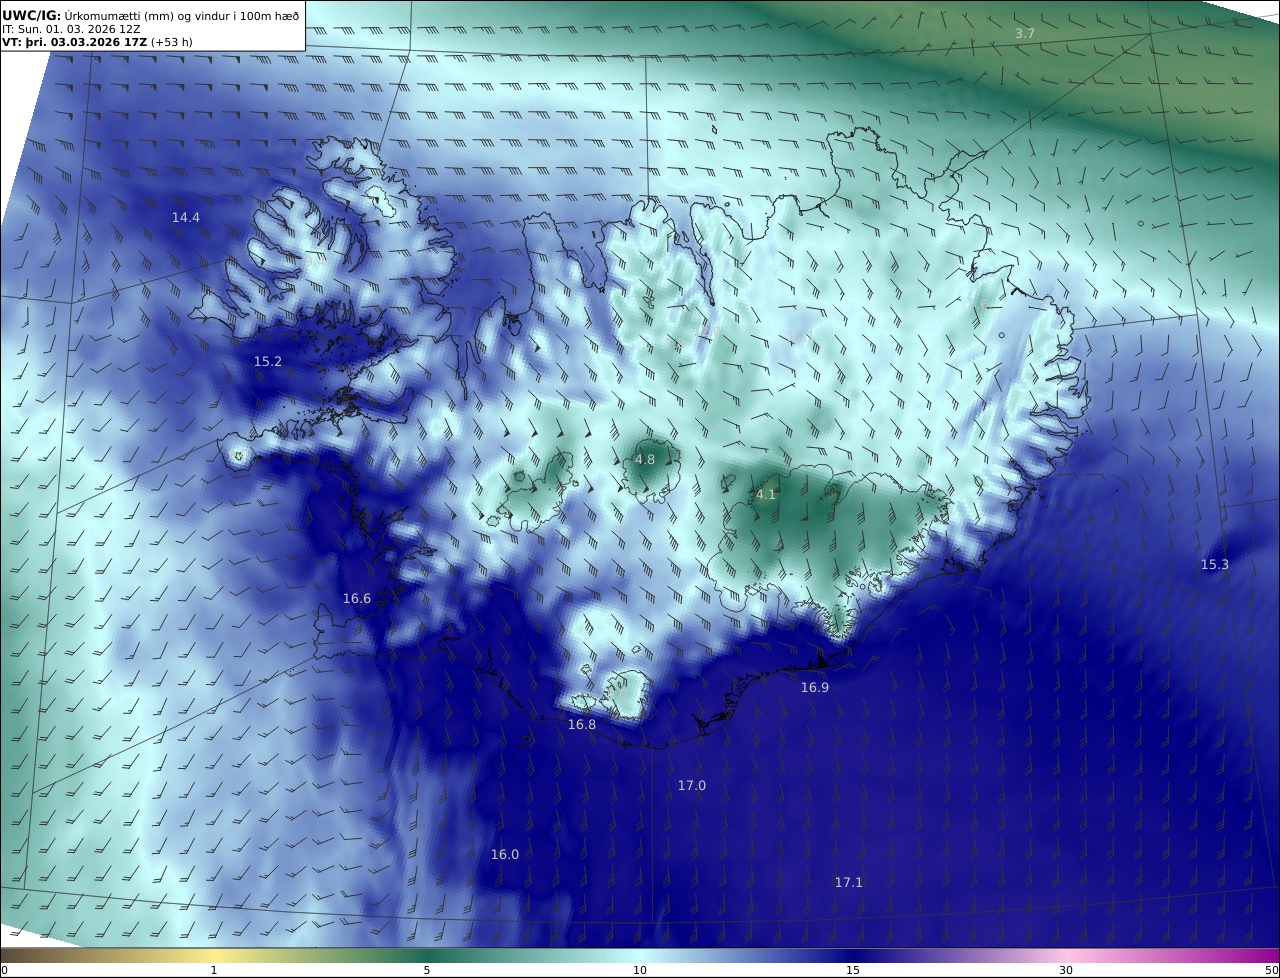Click the 16.0 value label
The width and height of the screenshot is (1280, 978).
tap(505, 855)
